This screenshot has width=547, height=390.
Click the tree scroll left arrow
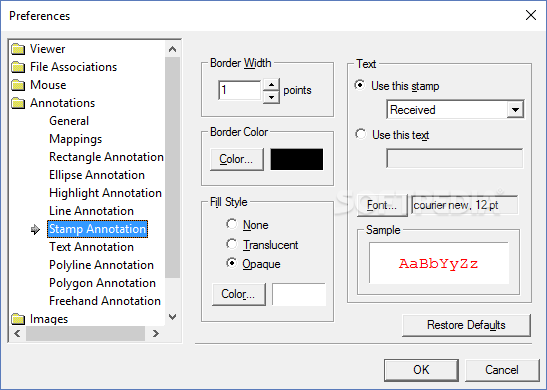pos(17,334)
